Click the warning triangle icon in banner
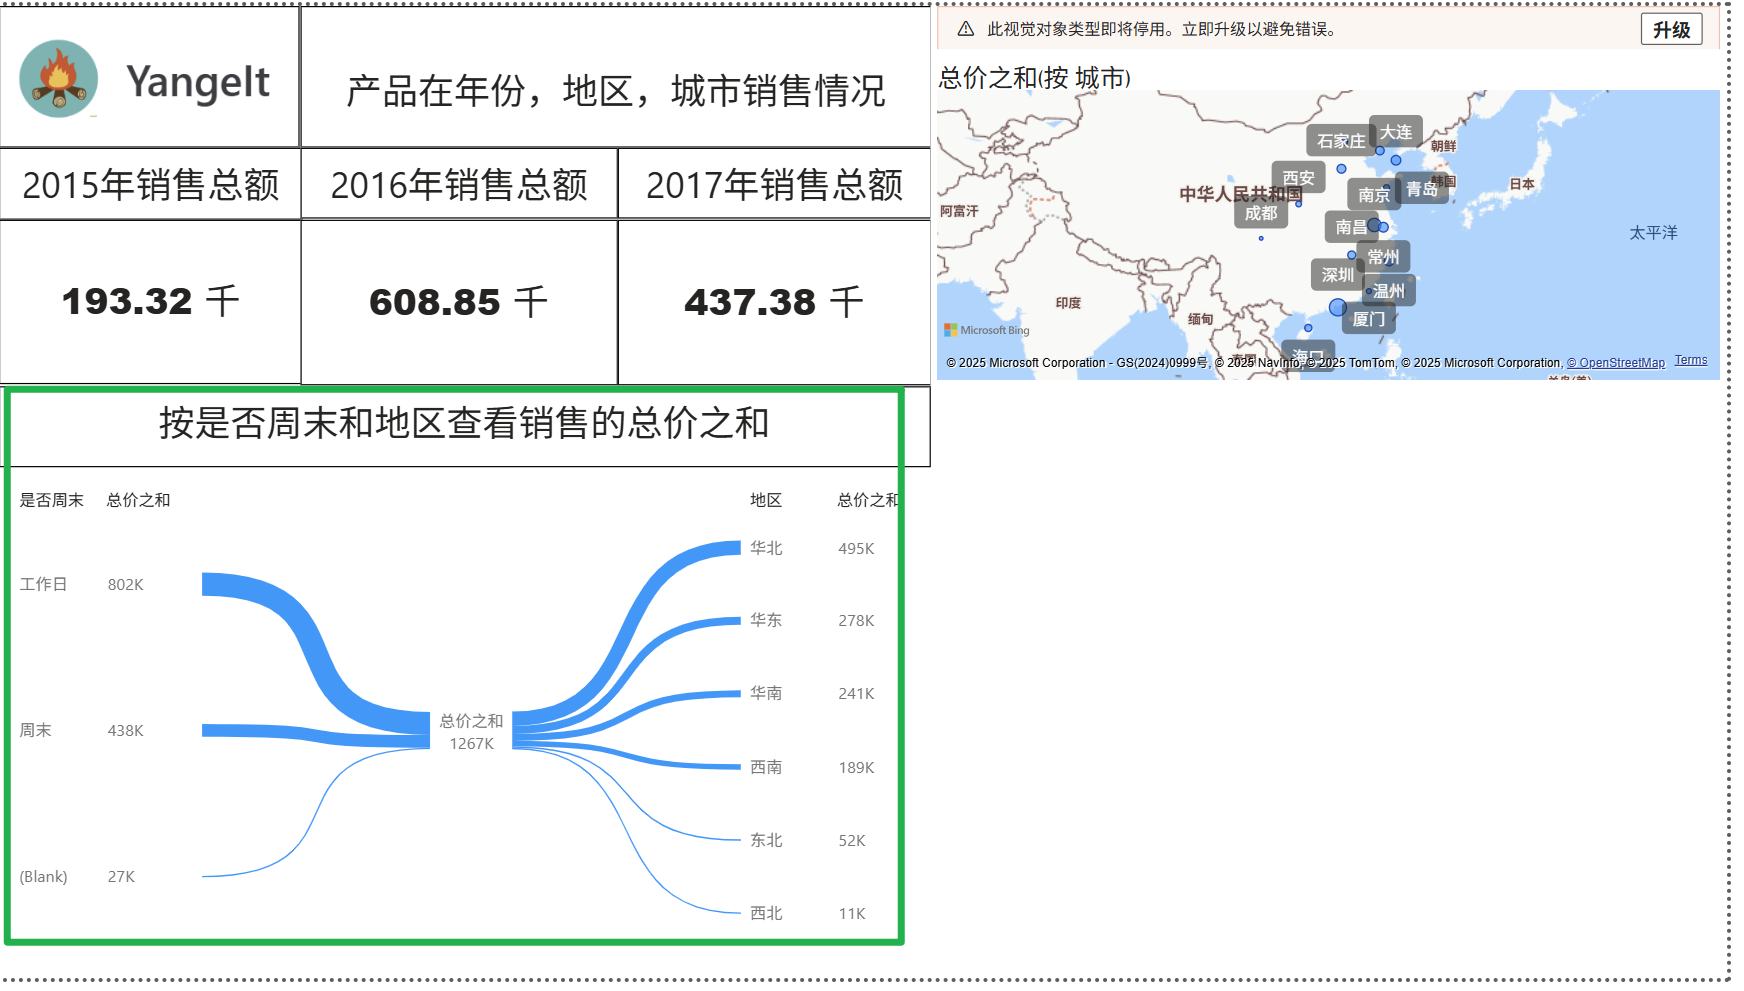The height and width of the screenshot is (991, 1744). tap(965, 30)
